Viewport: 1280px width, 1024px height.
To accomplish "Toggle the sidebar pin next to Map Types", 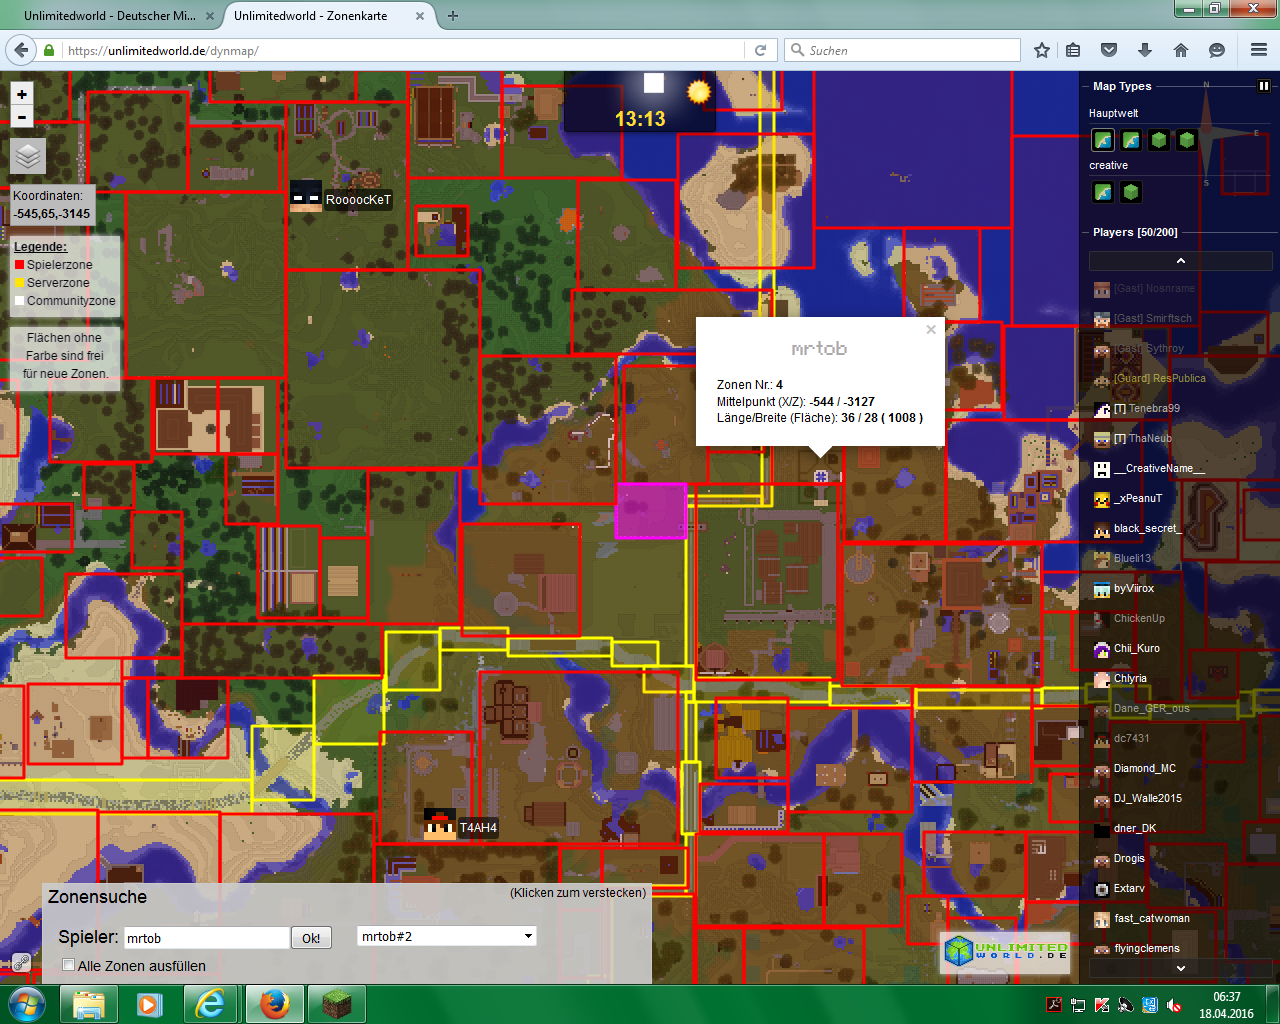I will tap(1264, 86).
